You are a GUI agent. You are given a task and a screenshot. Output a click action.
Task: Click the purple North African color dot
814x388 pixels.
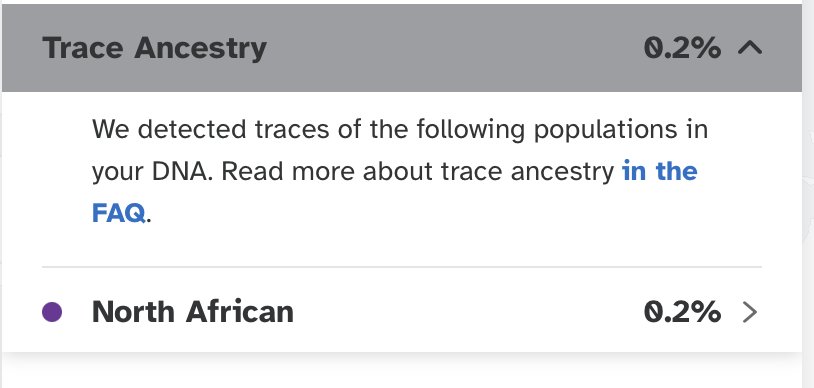coord(52,312)
